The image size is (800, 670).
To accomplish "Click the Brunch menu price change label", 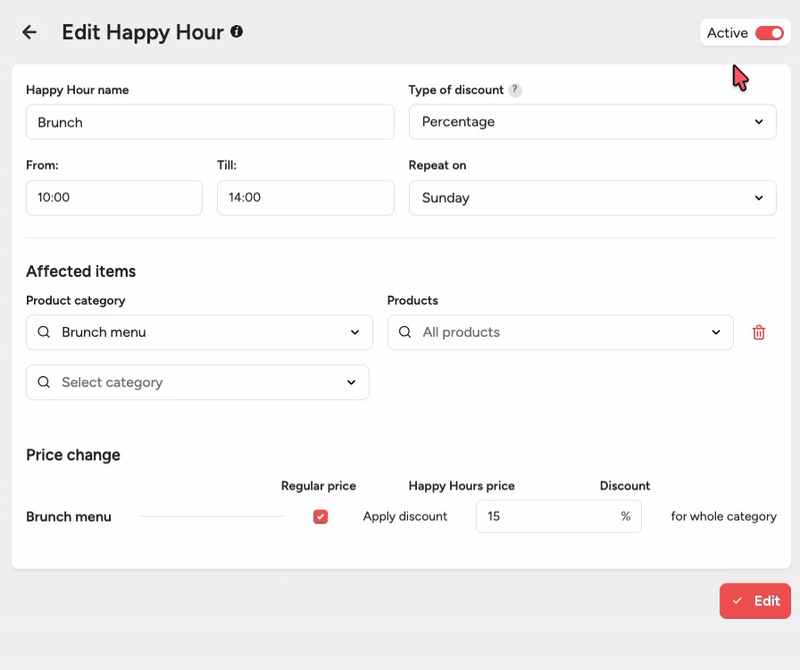I will coord(69,517).
